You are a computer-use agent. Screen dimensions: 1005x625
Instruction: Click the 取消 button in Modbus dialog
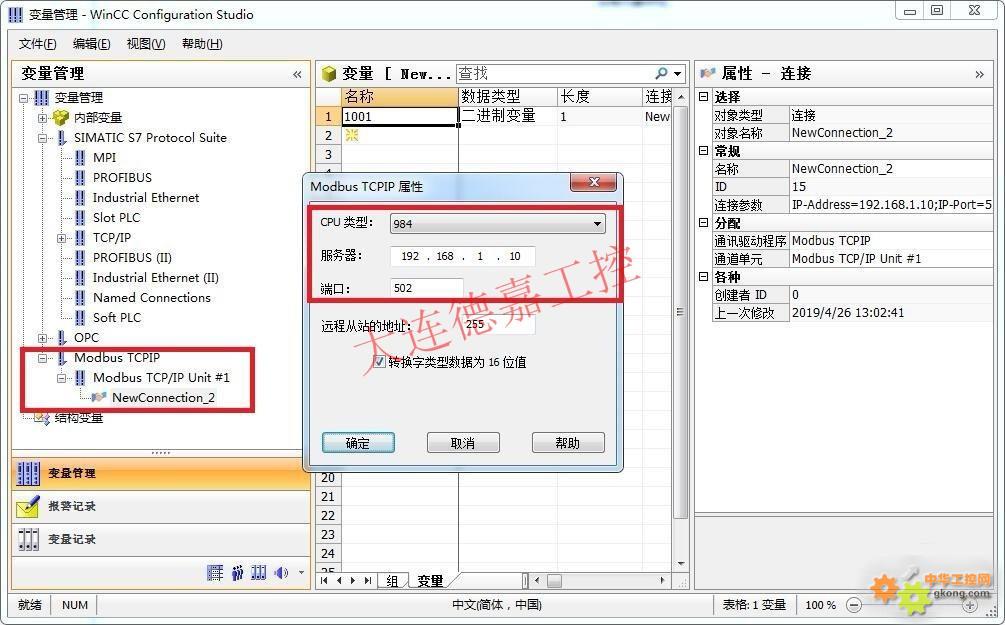tap(462, 443)
